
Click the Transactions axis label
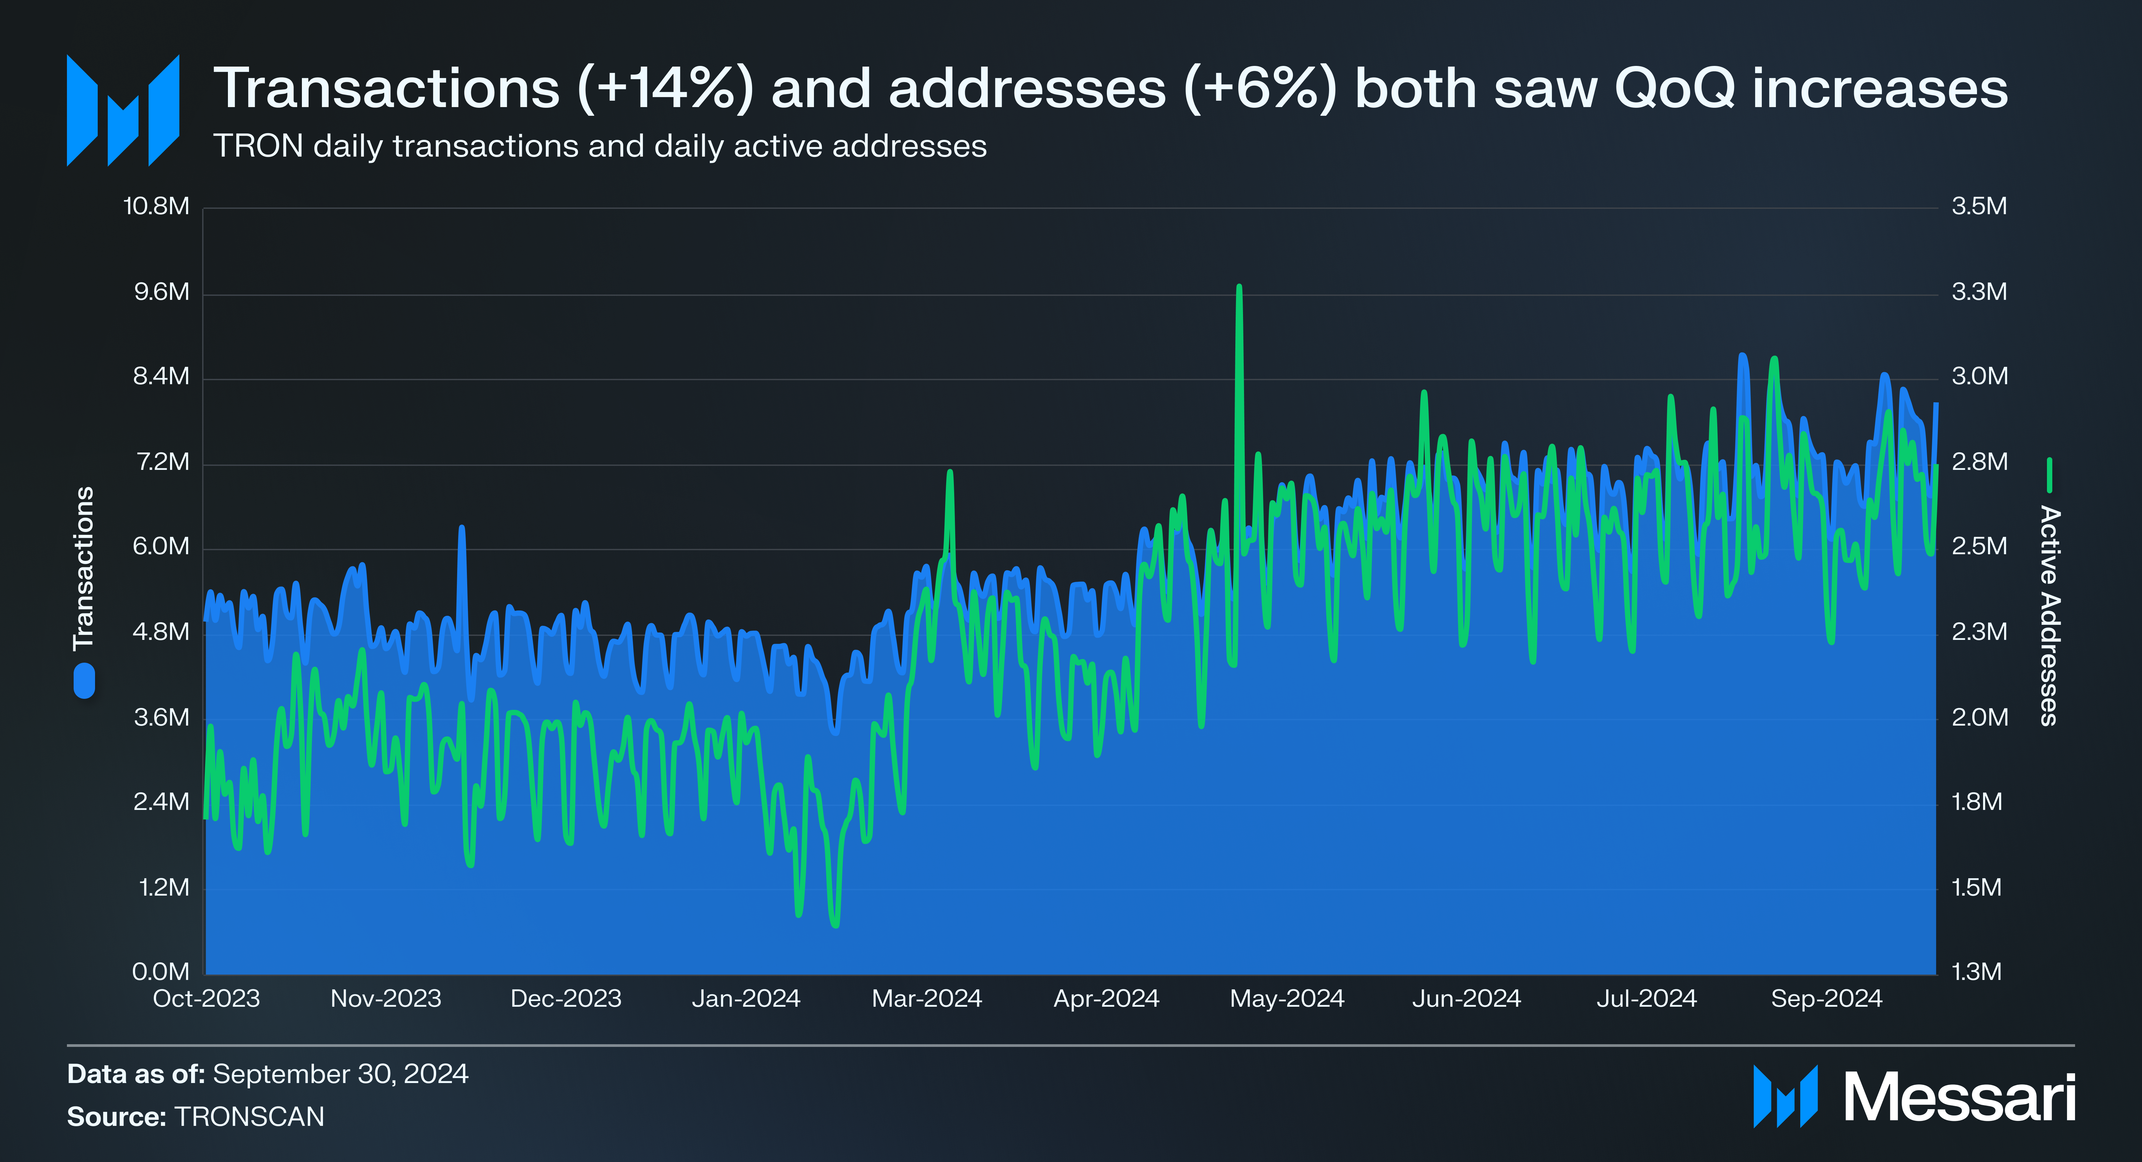(84, 567)
